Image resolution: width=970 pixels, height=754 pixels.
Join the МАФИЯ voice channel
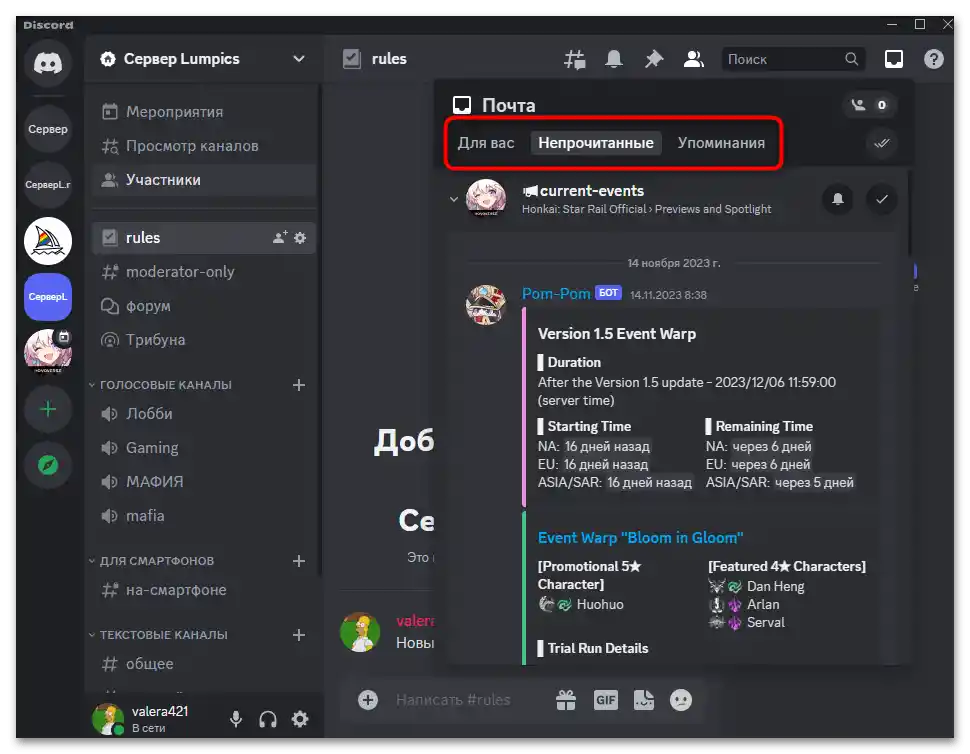point(204,482)
